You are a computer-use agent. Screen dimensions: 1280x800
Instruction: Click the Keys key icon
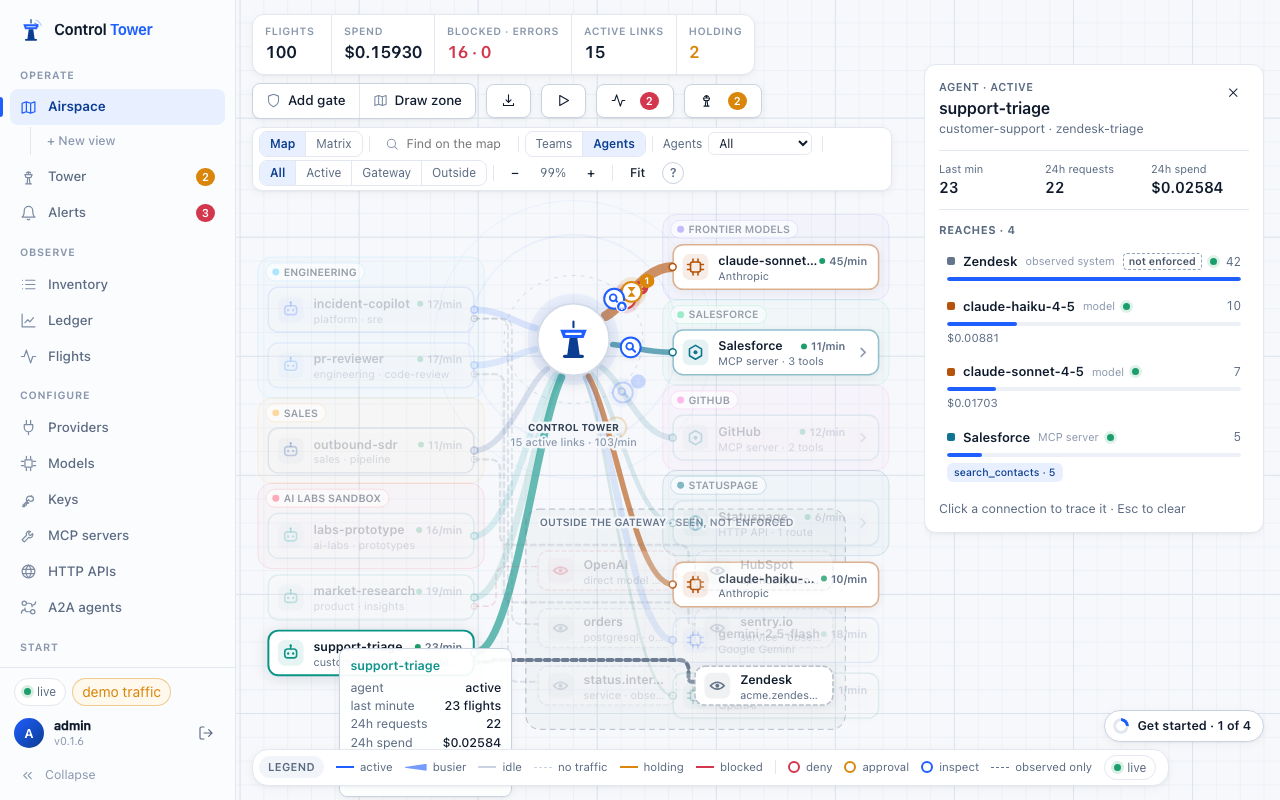pyautogui.click(x=29, y=500)
